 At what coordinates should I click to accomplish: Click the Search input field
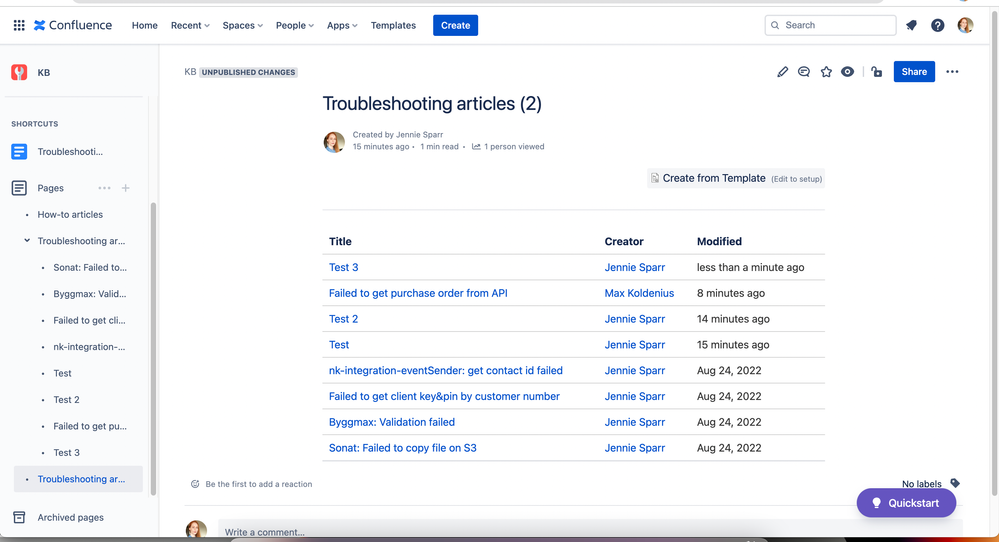pos(830,25)
